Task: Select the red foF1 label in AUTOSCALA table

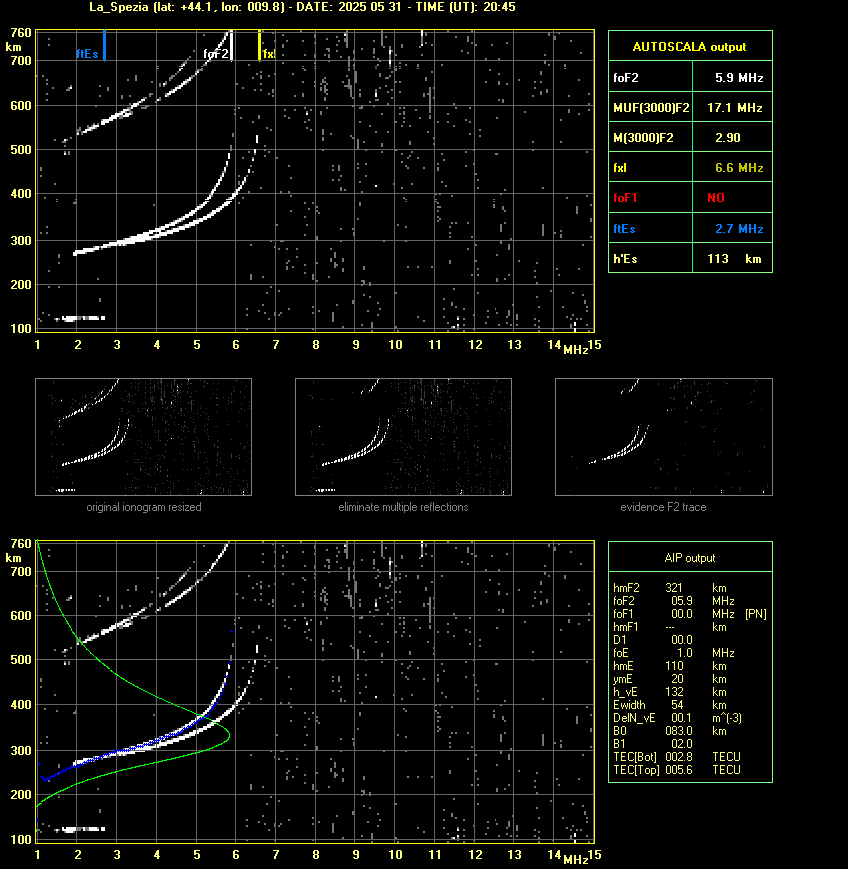Action: [625, 198]
